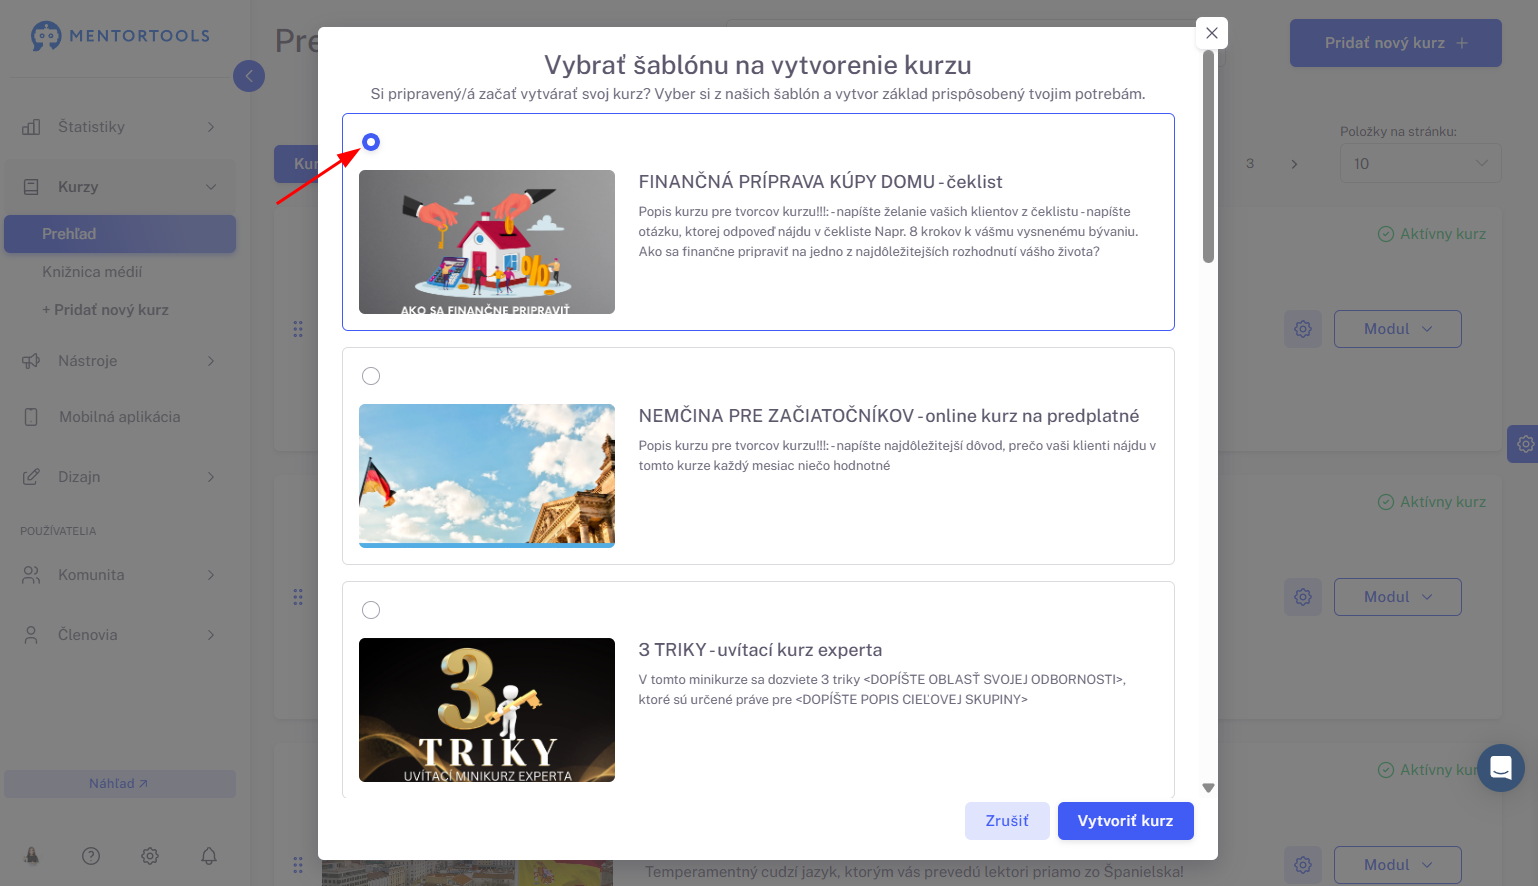Collapse sidebar with the round arrow button

(x=249, y=76)
